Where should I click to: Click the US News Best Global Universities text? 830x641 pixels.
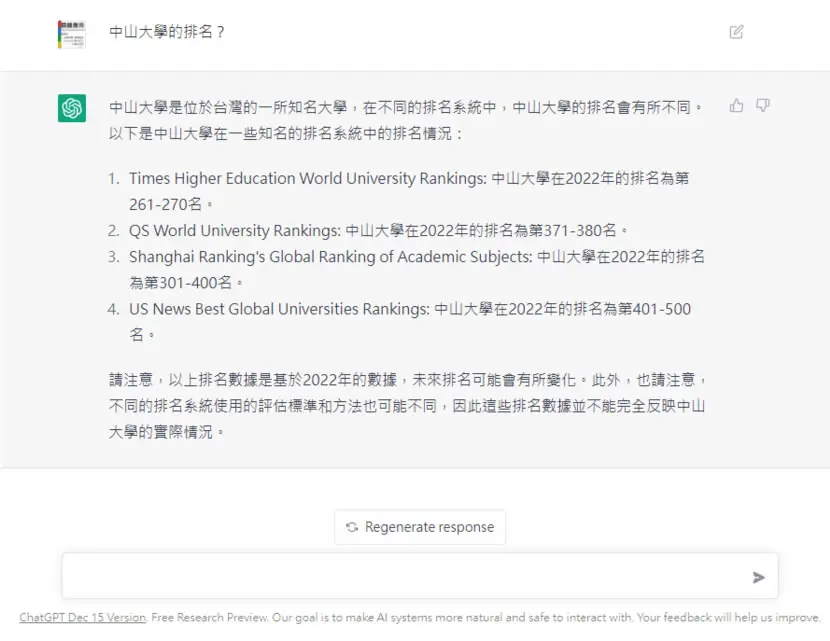pyautogui.click(x=279, y=309)
